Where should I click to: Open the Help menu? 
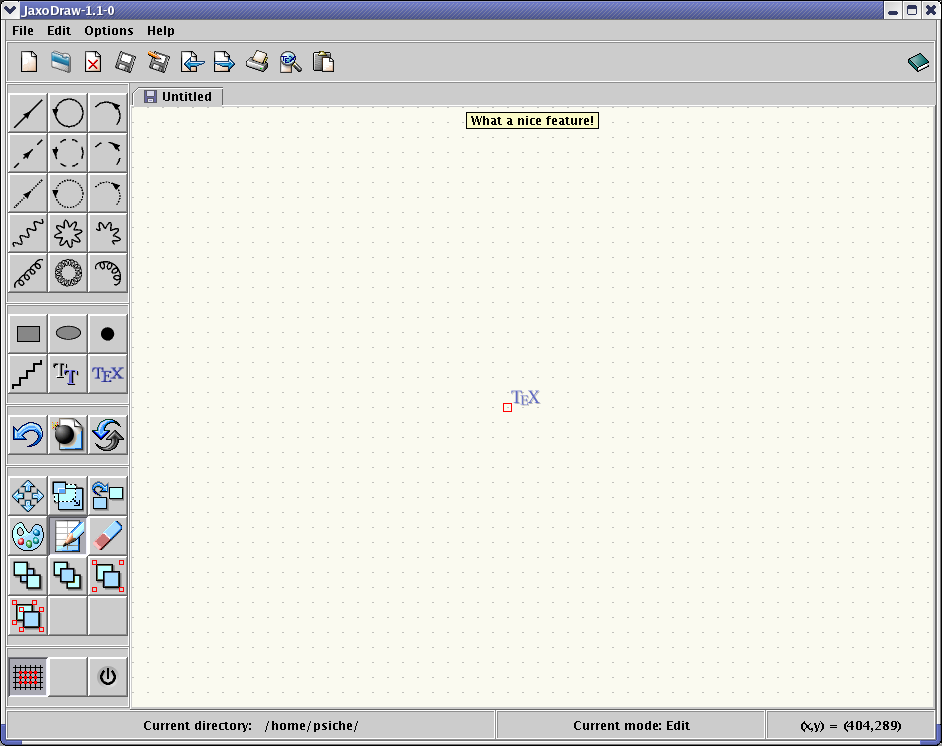[x=160, y=31]
